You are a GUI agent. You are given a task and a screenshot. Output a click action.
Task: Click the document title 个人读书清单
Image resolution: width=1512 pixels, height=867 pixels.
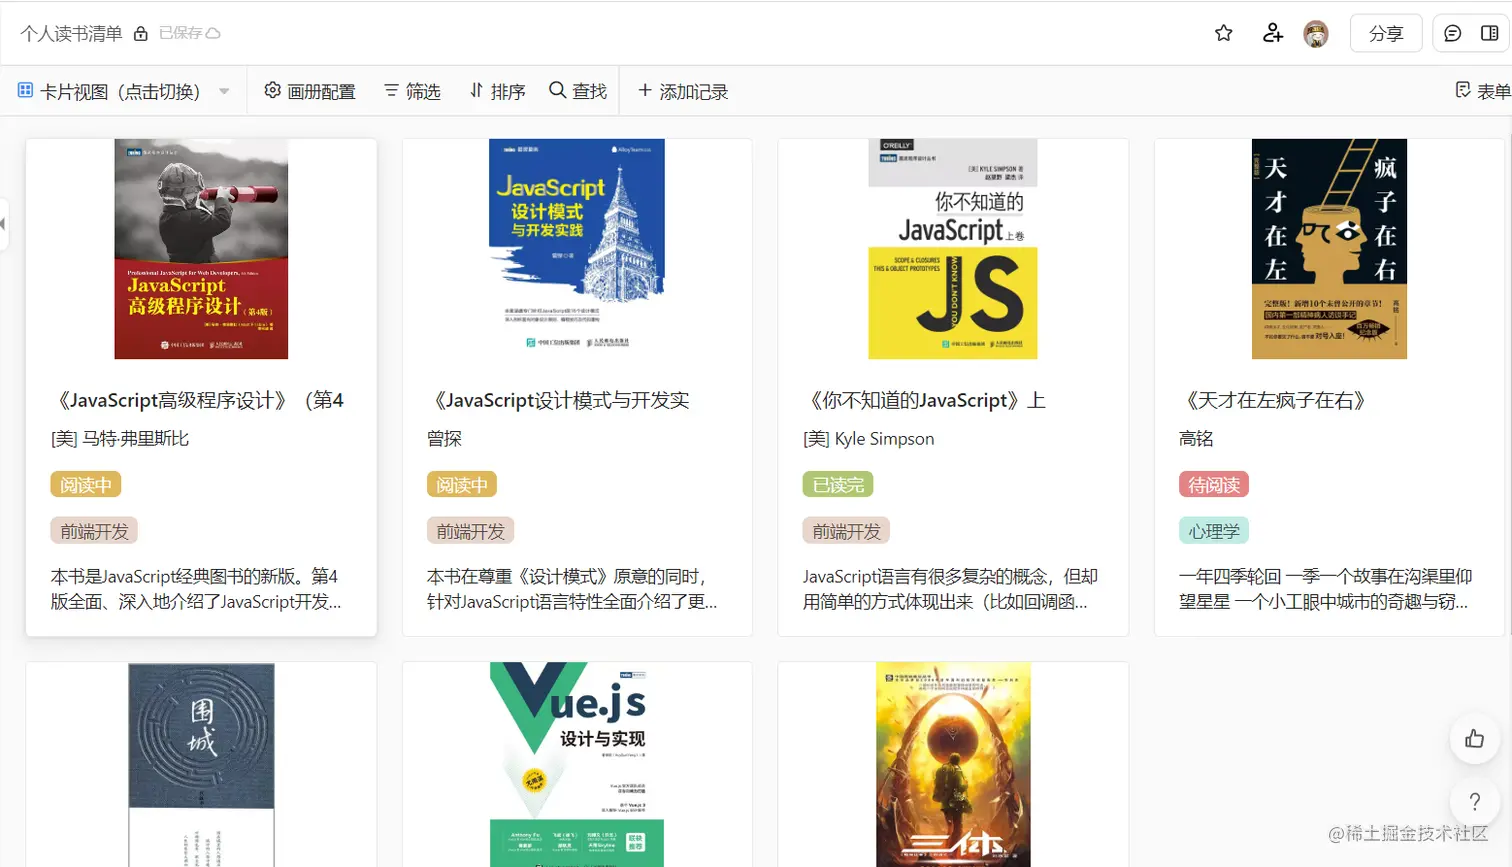(71, 33)
